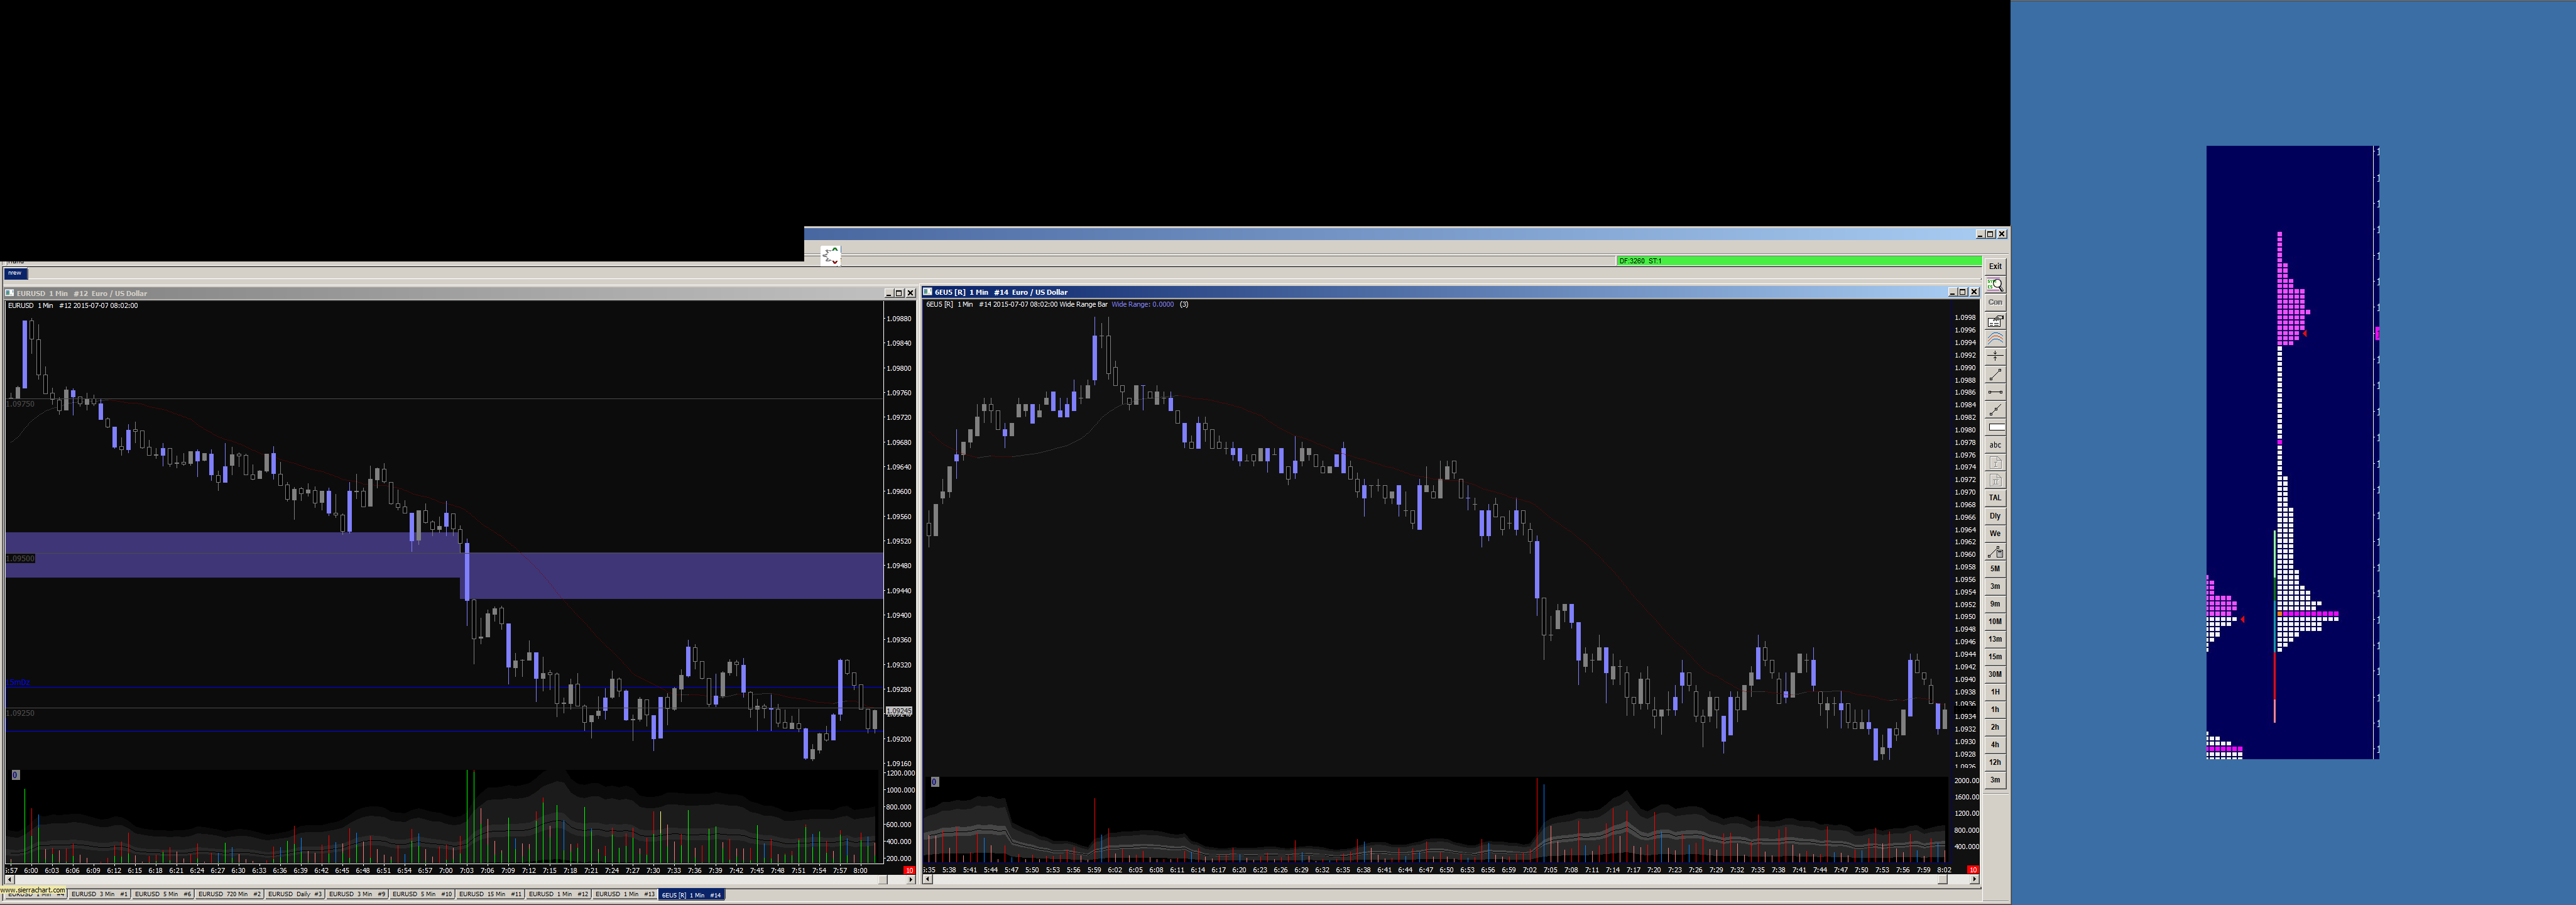This screenshot has height=905, width=2576.
Task: Switch chart to 30M timeframe
Action: tap(1994, 674)
